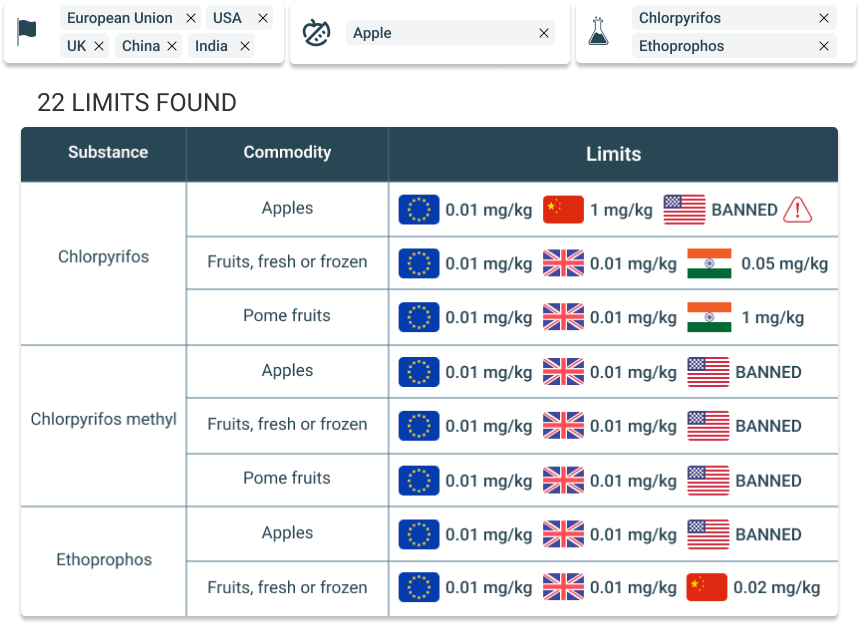Screen dimensions: 860x624
Task: Click the lab flask substance filter icon
Action: click(599, 32)
